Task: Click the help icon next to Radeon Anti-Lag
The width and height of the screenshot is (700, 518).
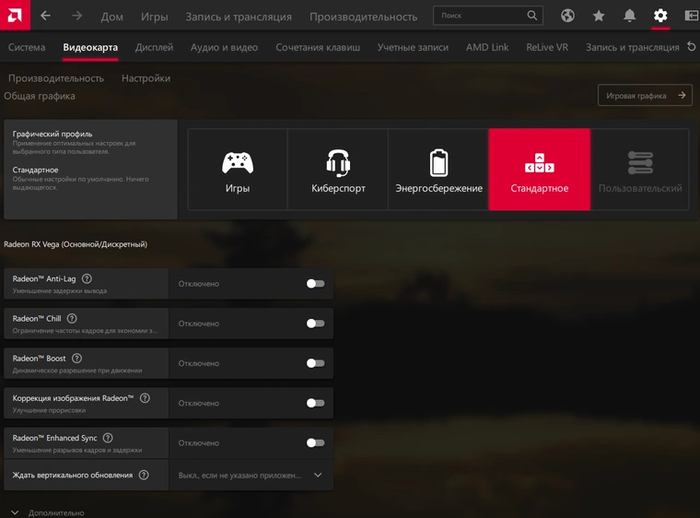Action: [87, 279]
